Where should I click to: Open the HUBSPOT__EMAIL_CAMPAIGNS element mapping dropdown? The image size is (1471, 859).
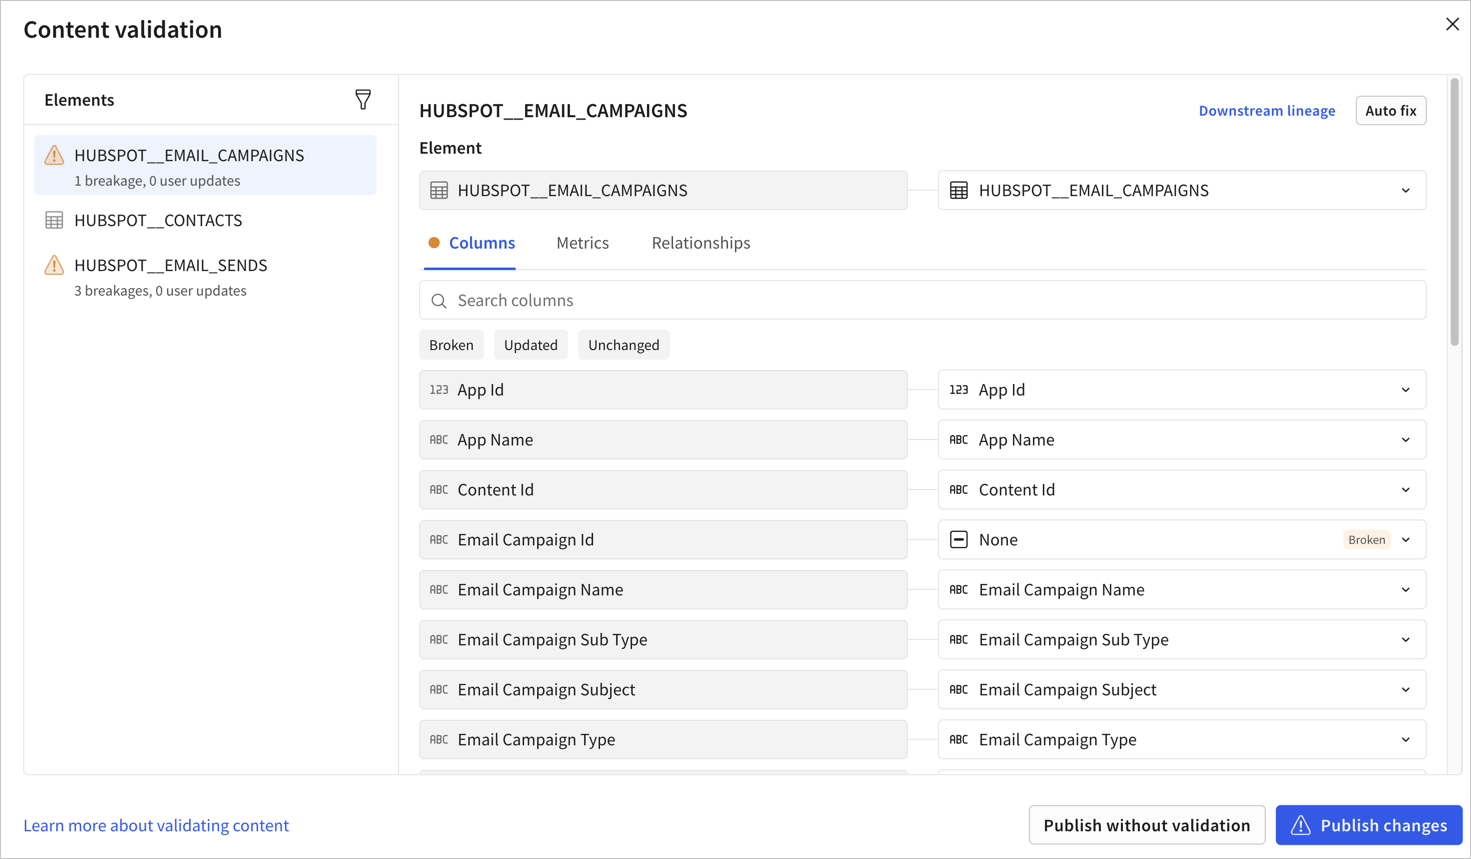[1407, 190]
